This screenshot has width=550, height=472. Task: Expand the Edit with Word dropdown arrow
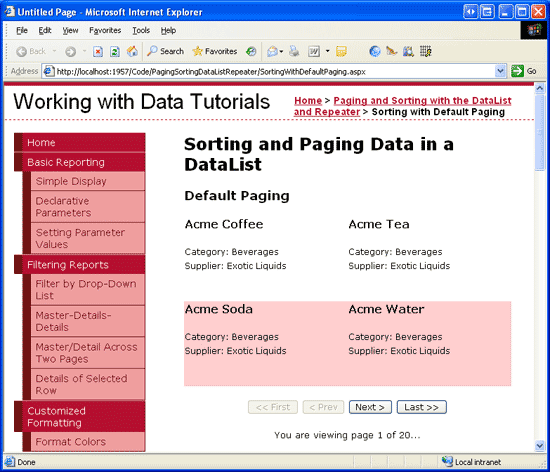[x=328, y=51]
